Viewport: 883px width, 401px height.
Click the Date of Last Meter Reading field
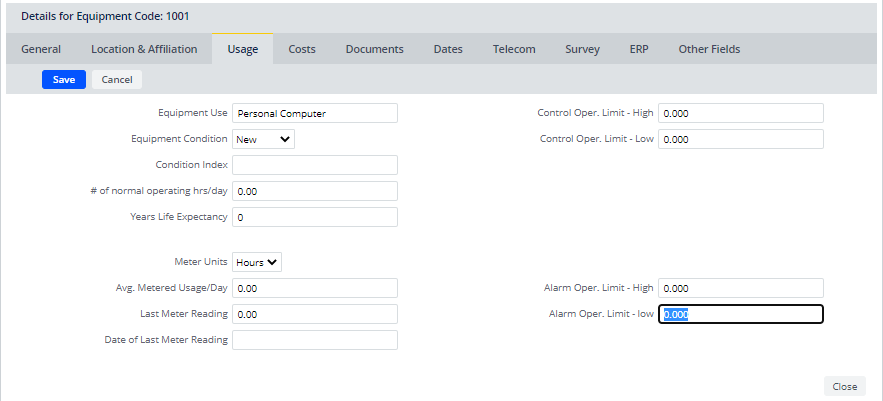pyautogui.click(x=314, y=340)
